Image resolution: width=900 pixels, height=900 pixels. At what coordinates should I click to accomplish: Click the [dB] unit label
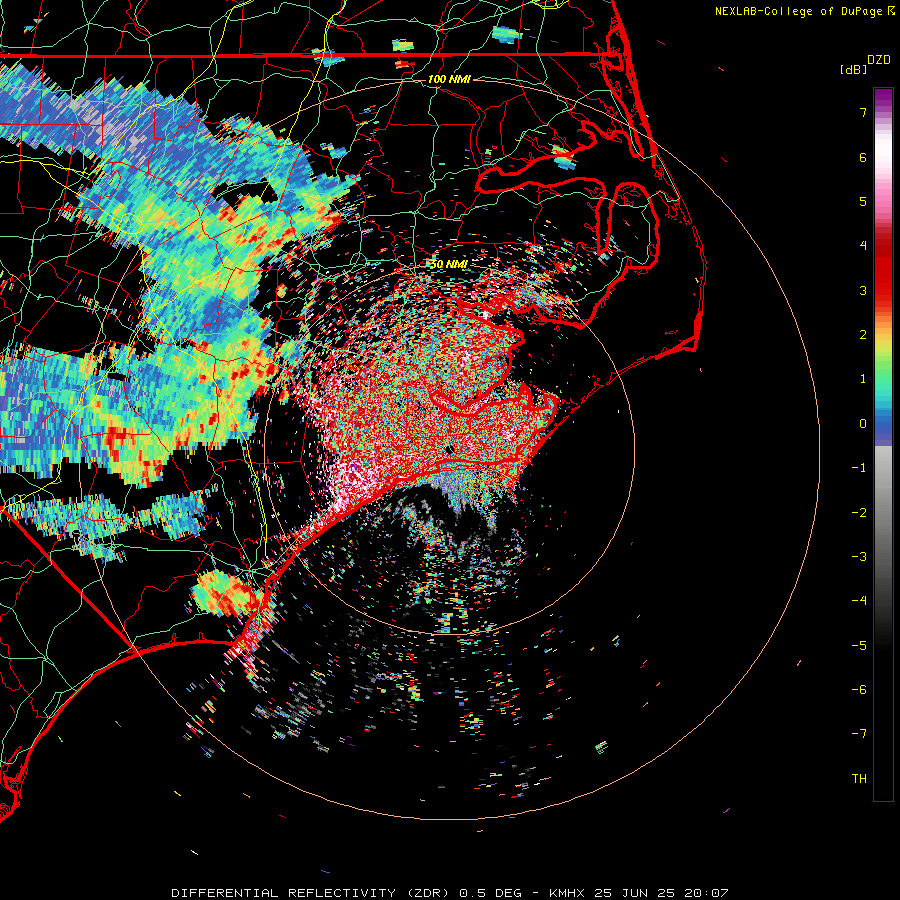854,69
